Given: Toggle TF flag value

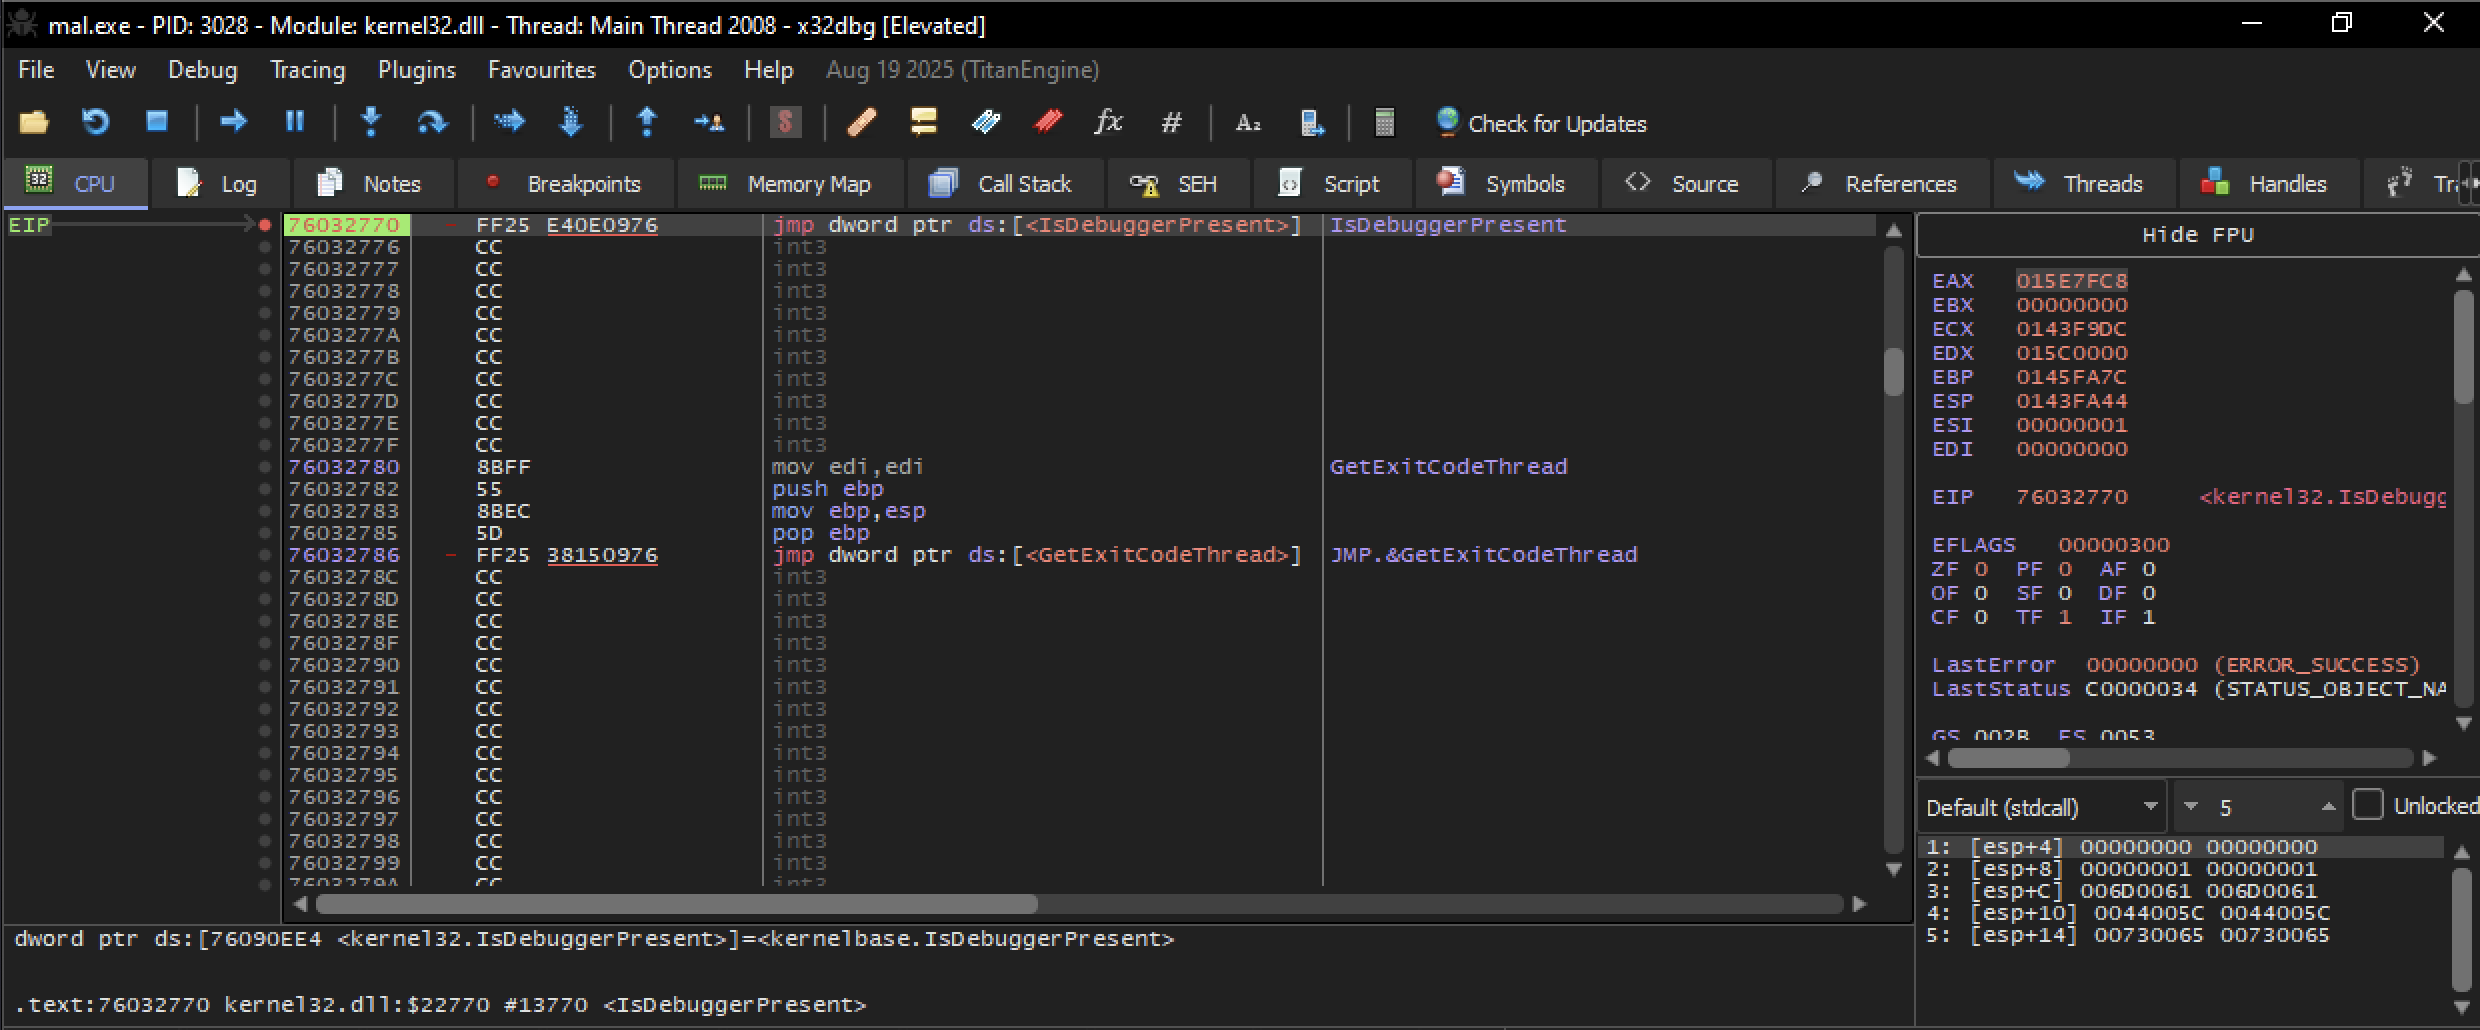Looking at the screenshot, I should click(x=2065, y=617).
